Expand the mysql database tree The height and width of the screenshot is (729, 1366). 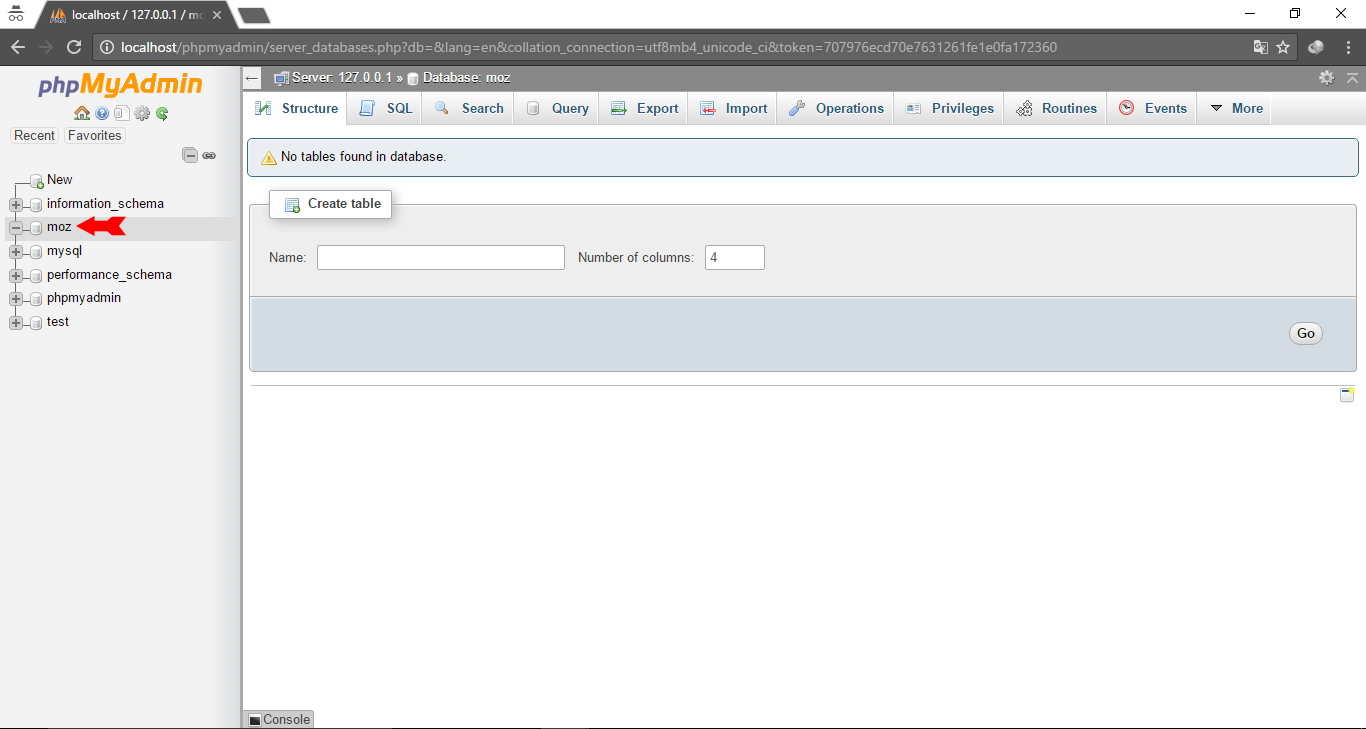15,251
